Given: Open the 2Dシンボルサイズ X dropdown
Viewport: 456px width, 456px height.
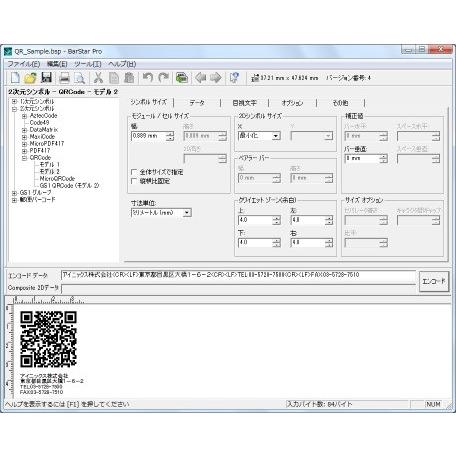Looking at the screenshot, I should point(276,136).
